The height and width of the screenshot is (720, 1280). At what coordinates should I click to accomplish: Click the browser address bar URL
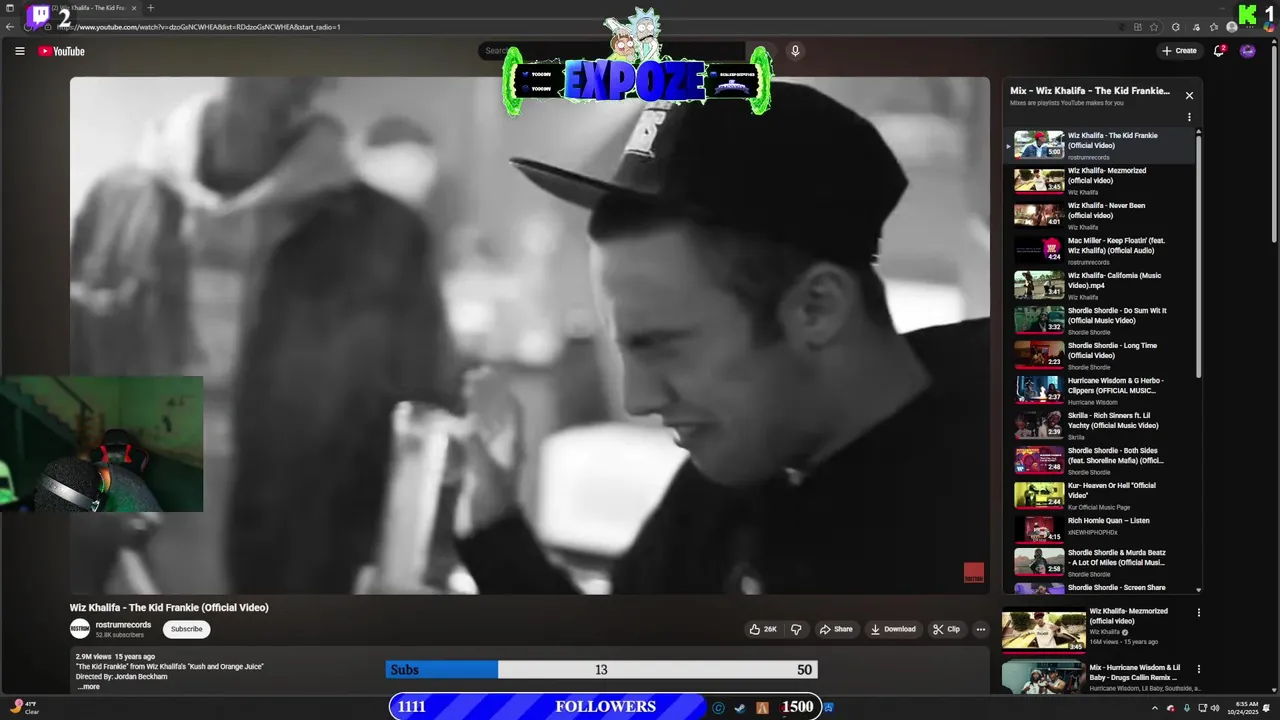(x=199, y=27)
